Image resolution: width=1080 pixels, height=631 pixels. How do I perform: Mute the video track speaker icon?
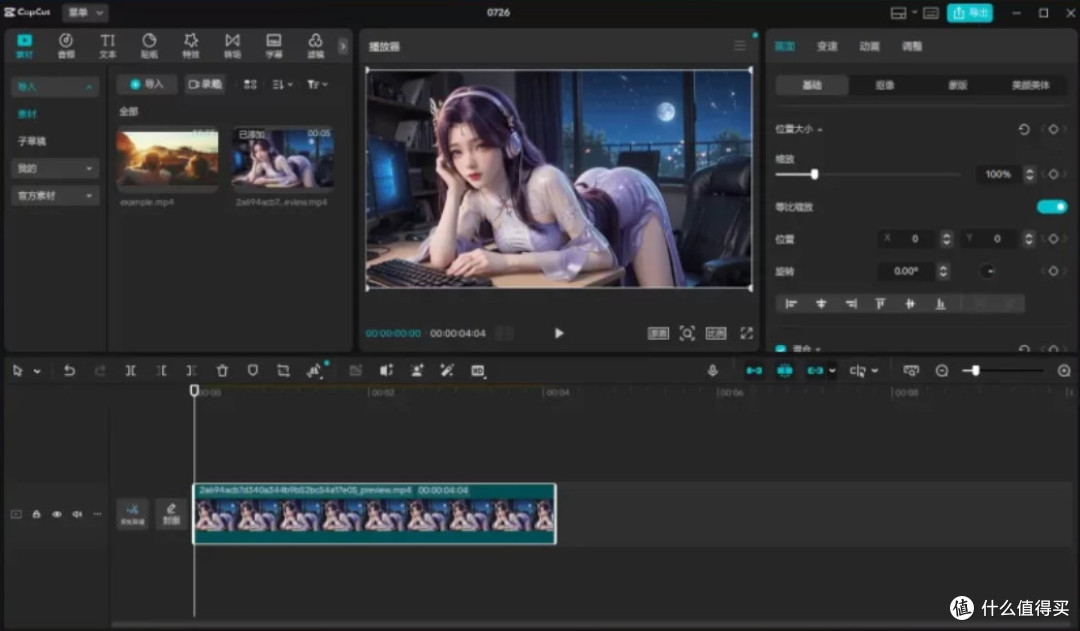77,514
